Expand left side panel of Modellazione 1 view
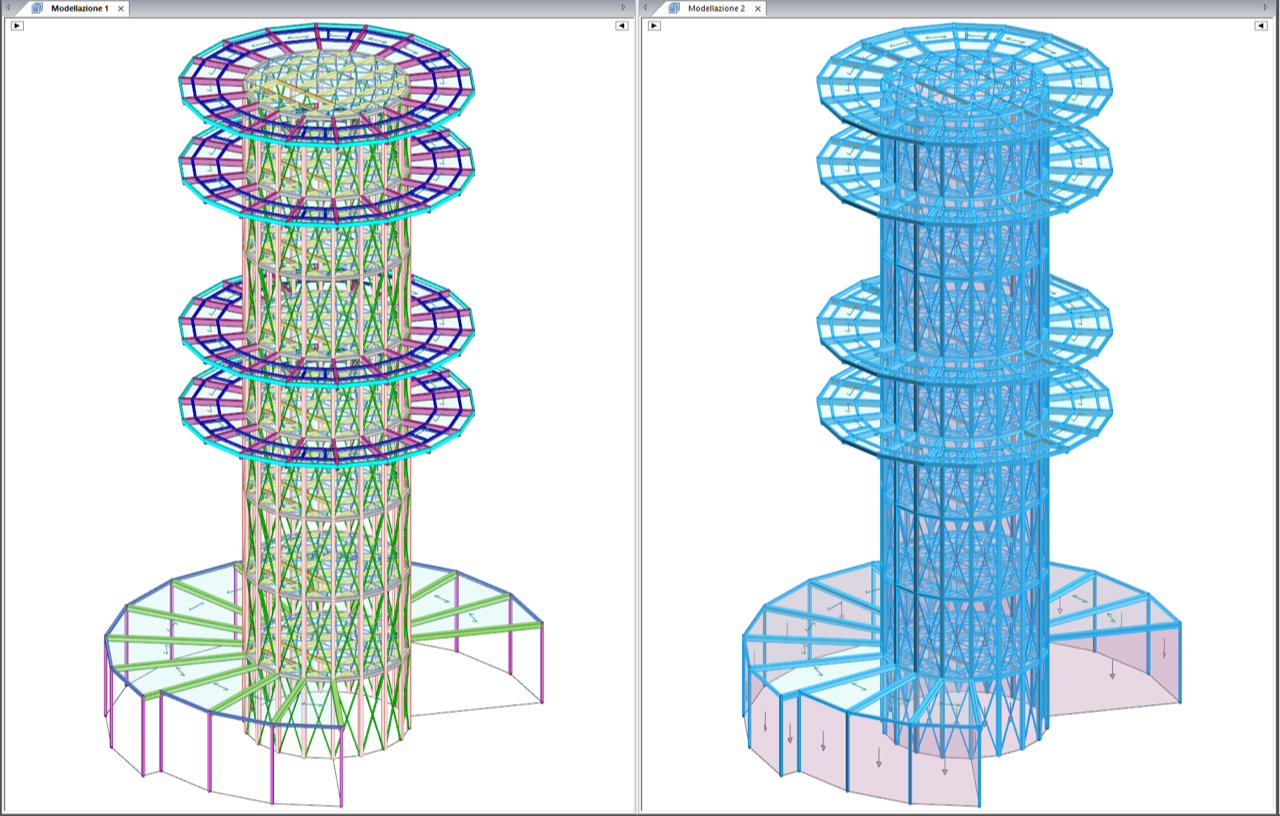 click(17, 26)
